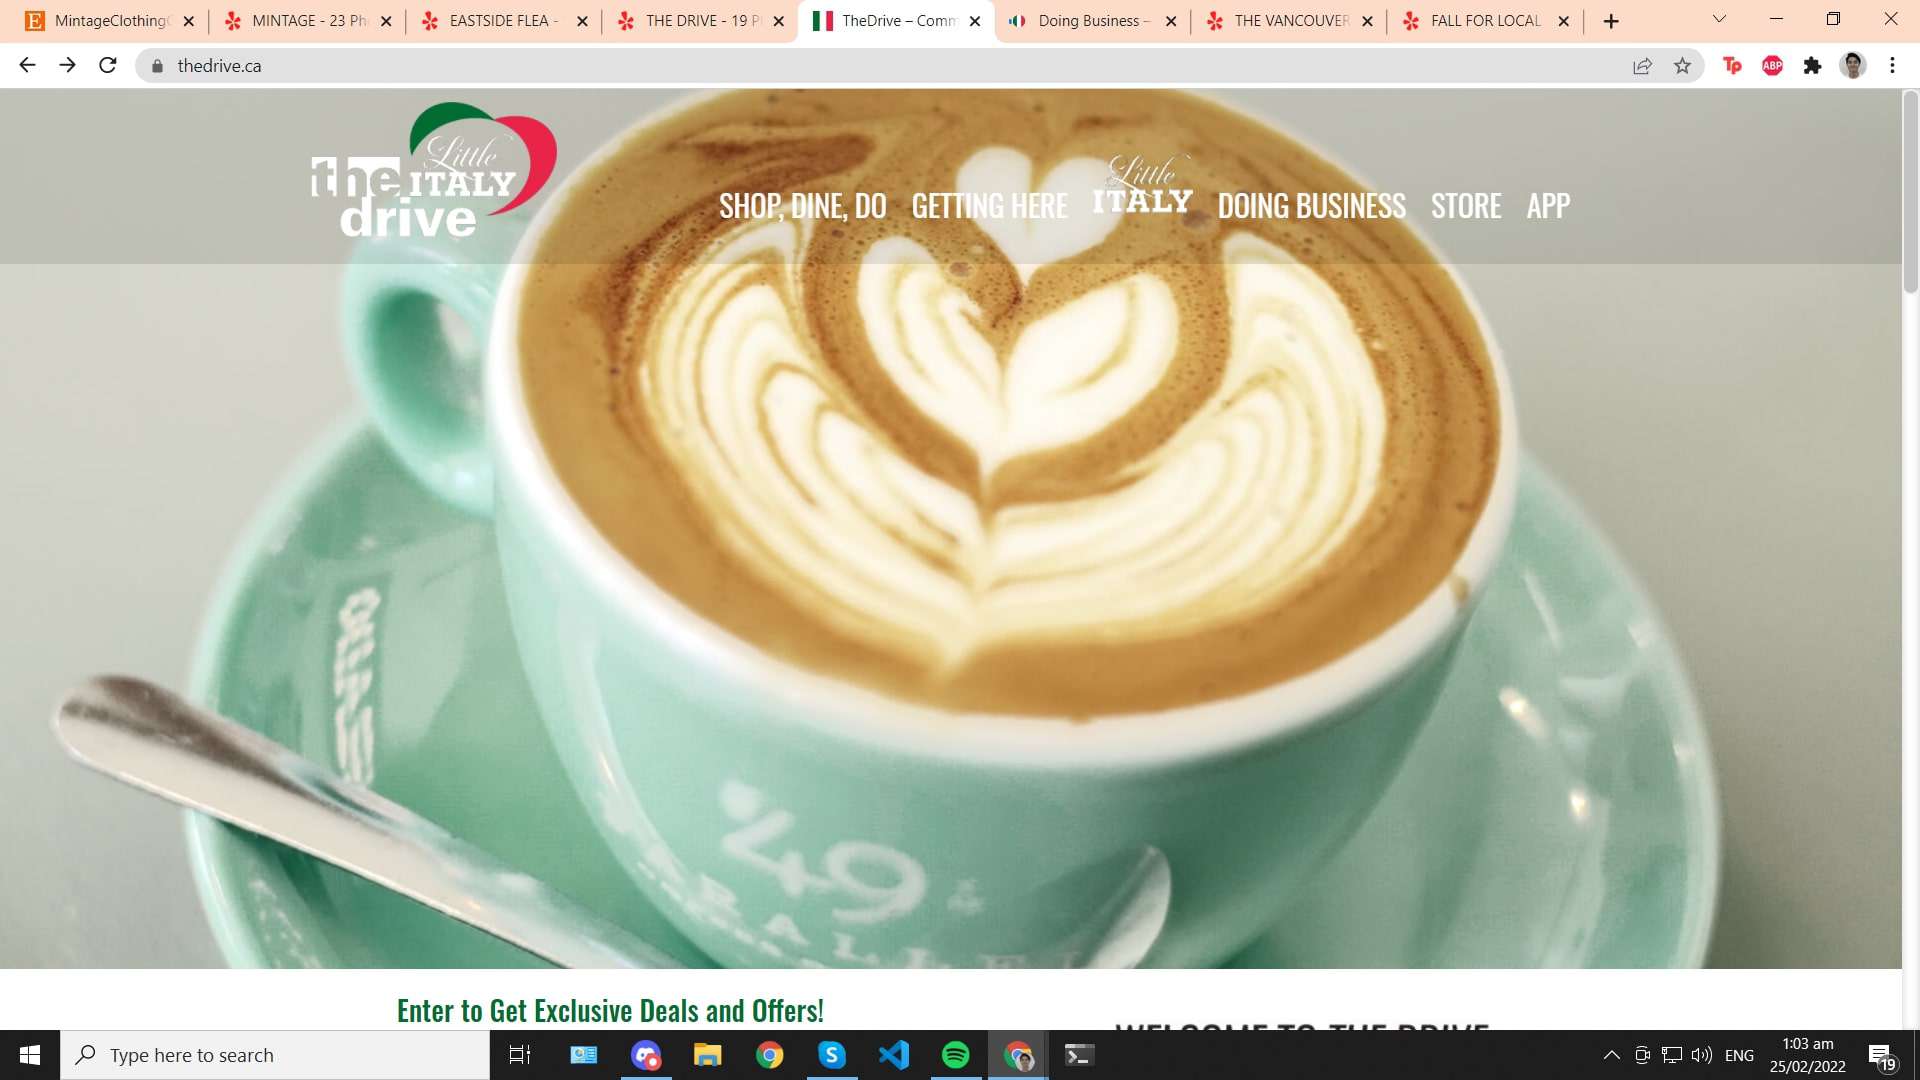Open Task View on the taskbar
Image resolution: width=1920 pixels, height=1080 pixels.
(x=520, y=1055)
